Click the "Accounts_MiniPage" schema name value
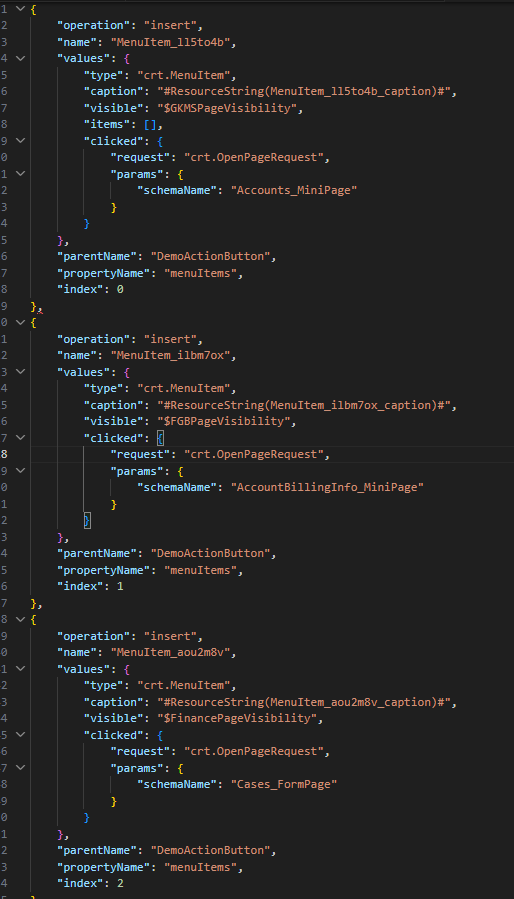Screen dimensions: 514x899 (x=294, y=190)
